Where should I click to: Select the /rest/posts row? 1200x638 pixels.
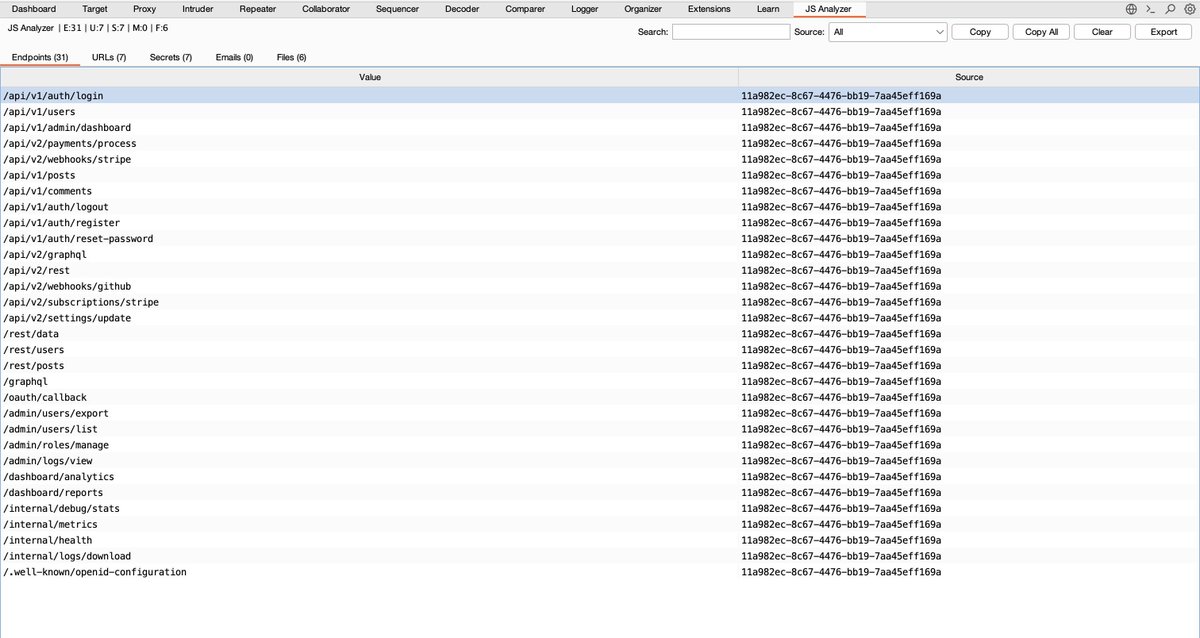coord(600,366)
